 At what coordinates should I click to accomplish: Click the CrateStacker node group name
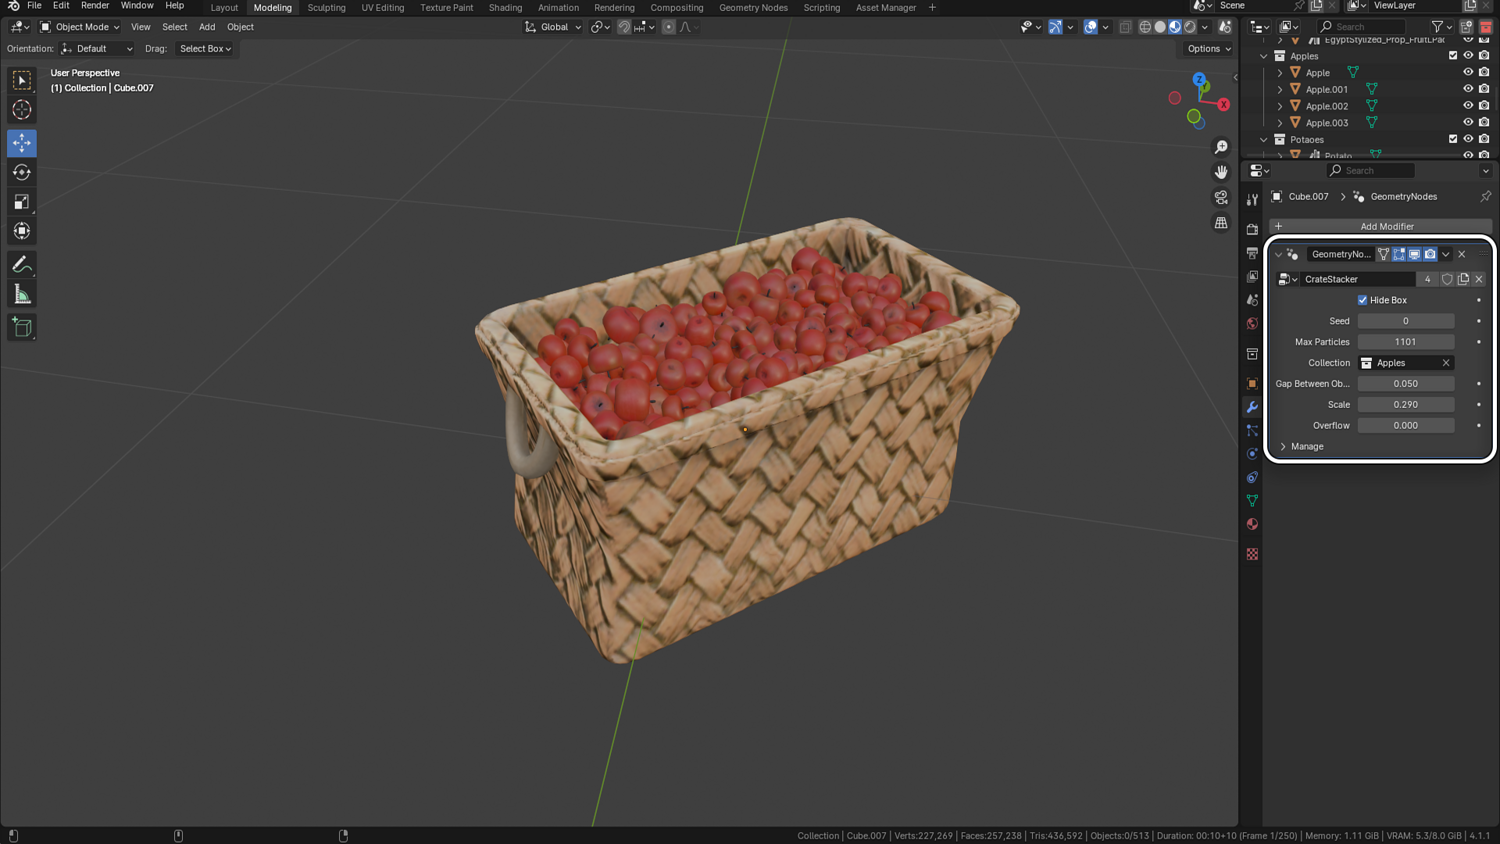pos(1358,279)
